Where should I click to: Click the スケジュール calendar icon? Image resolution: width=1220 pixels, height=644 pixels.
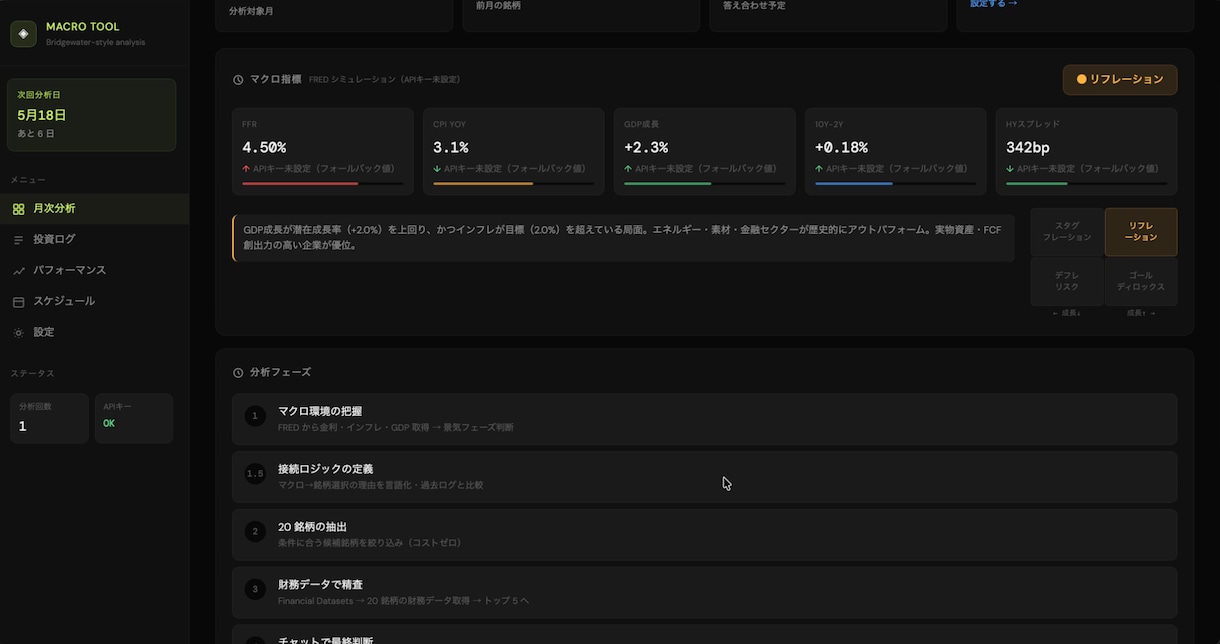[x=18, y=302]
